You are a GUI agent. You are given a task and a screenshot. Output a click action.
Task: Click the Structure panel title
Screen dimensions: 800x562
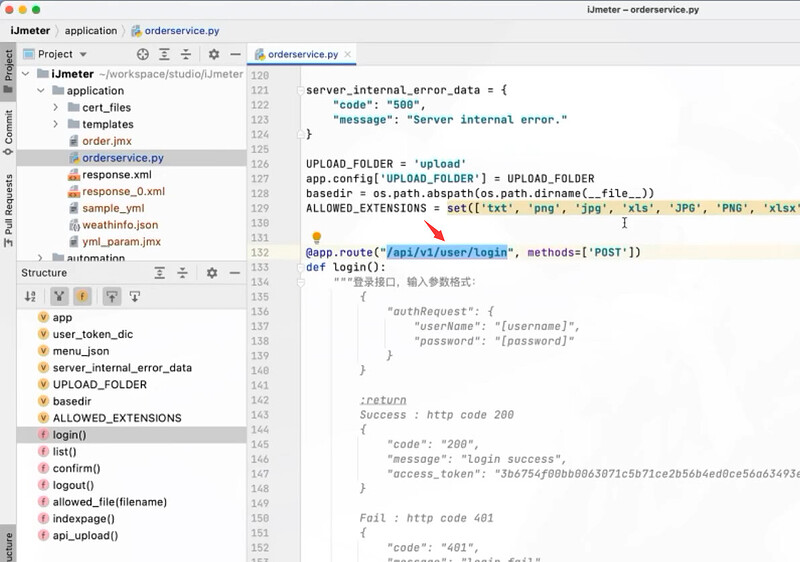pyautogui.click(x=44, y=273)
